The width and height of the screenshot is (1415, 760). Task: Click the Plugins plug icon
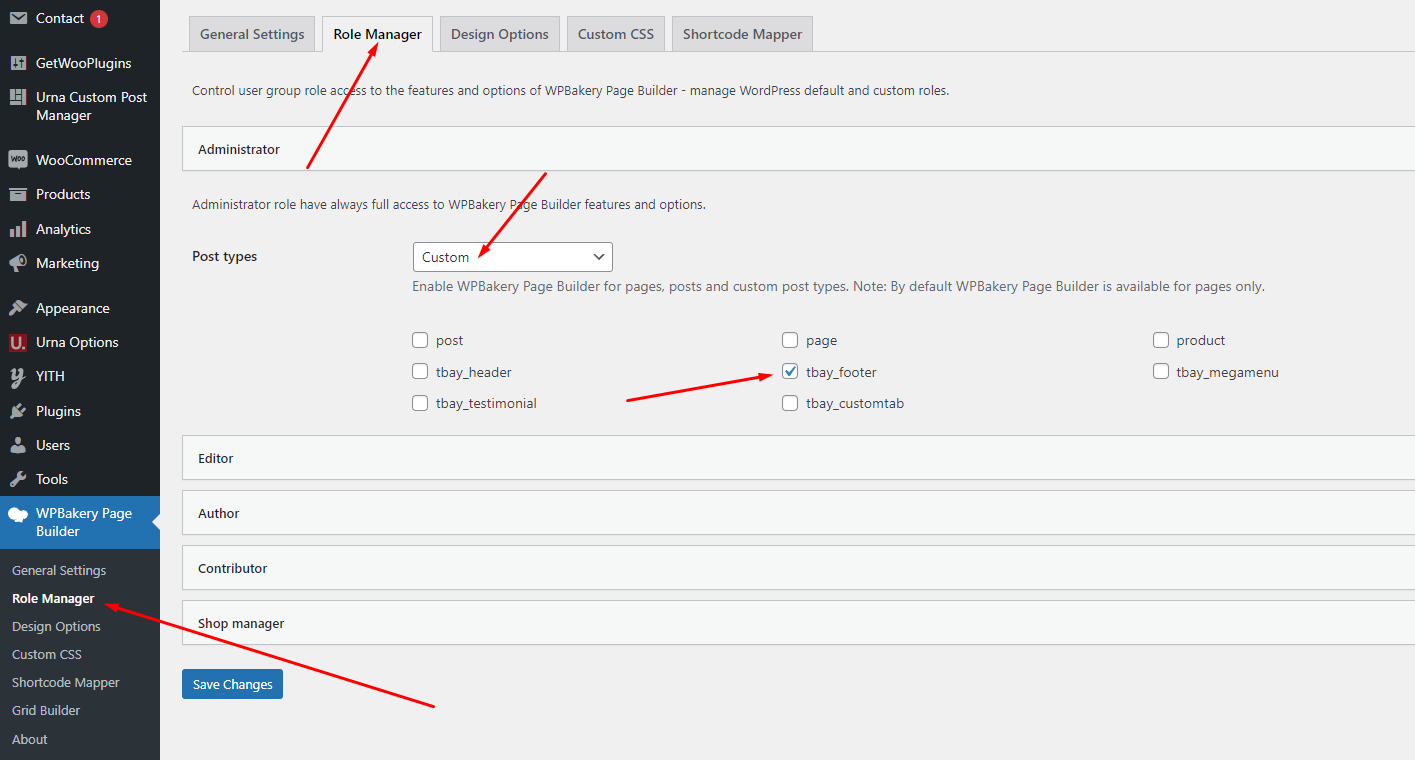[18, 411]
